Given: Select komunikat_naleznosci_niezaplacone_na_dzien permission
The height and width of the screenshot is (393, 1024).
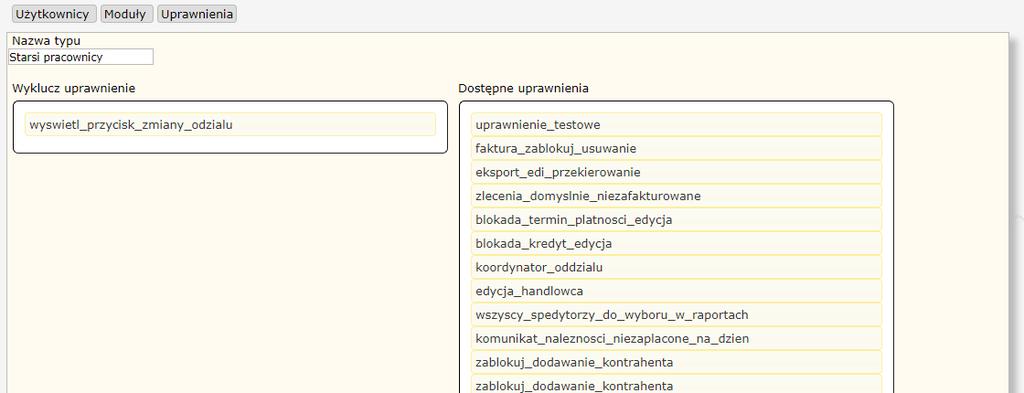Looking at the screenshot, I should pyautogui.click(x=677, y=338).
